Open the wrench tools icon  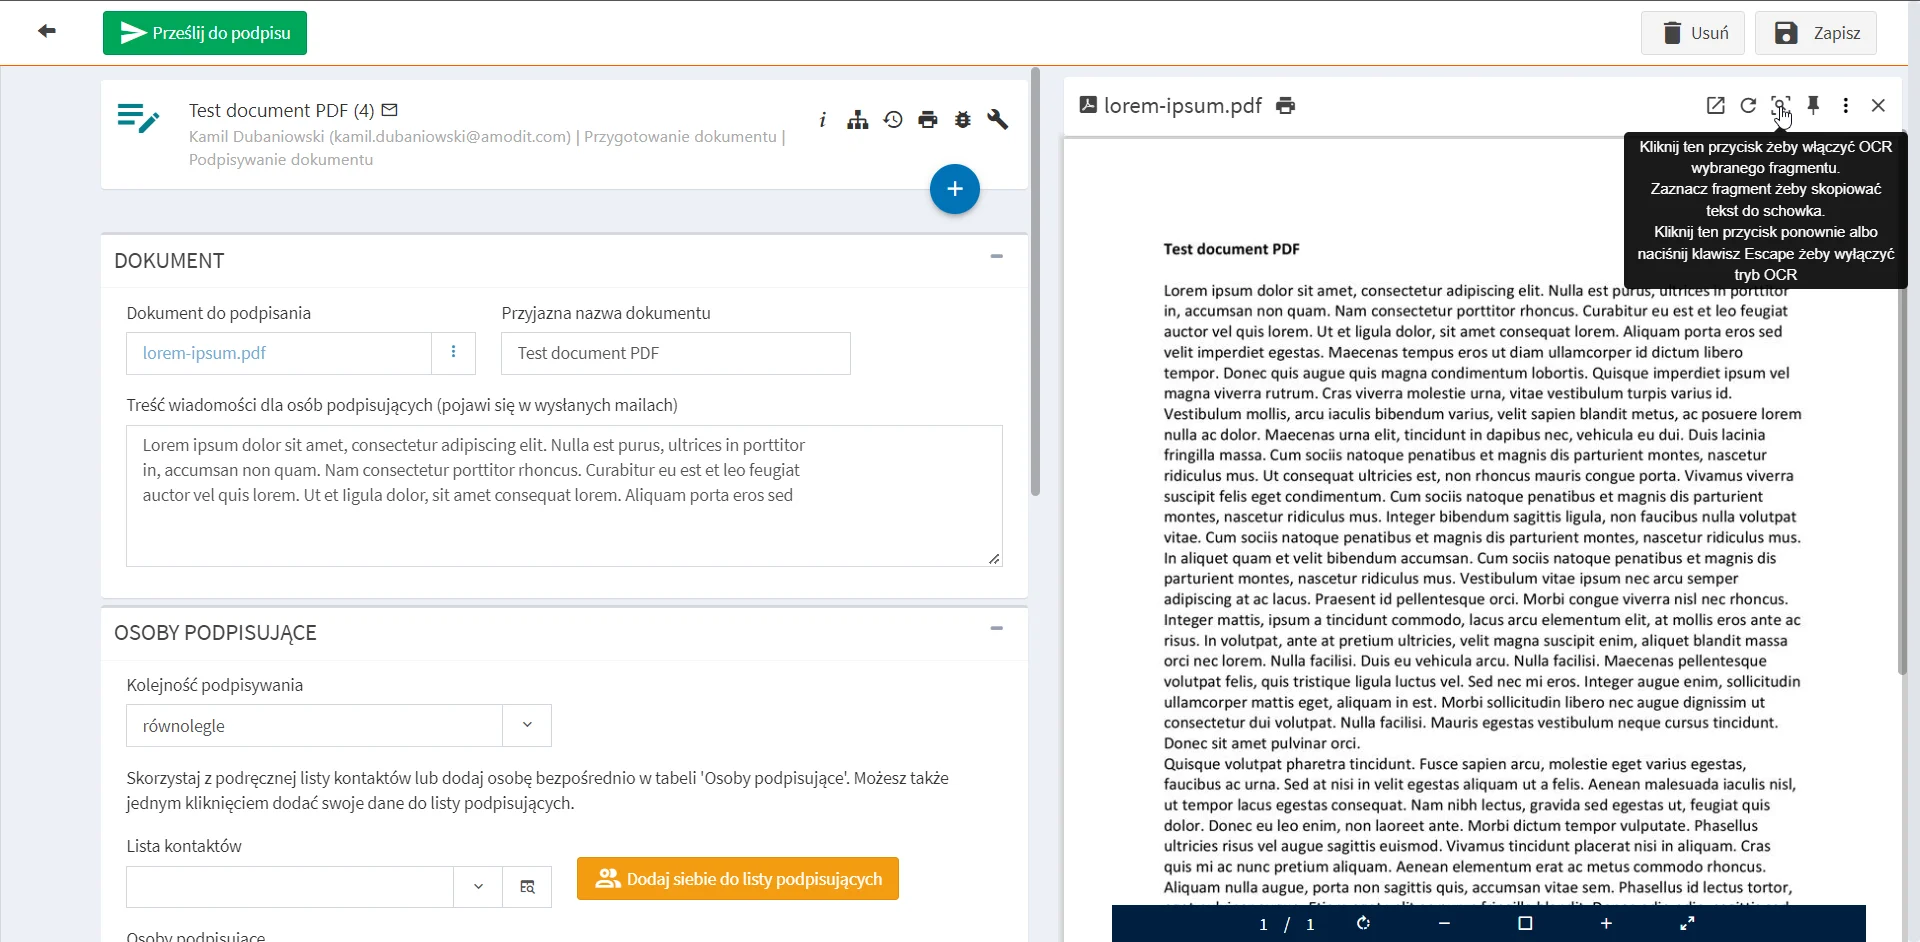tap(998, 120)
